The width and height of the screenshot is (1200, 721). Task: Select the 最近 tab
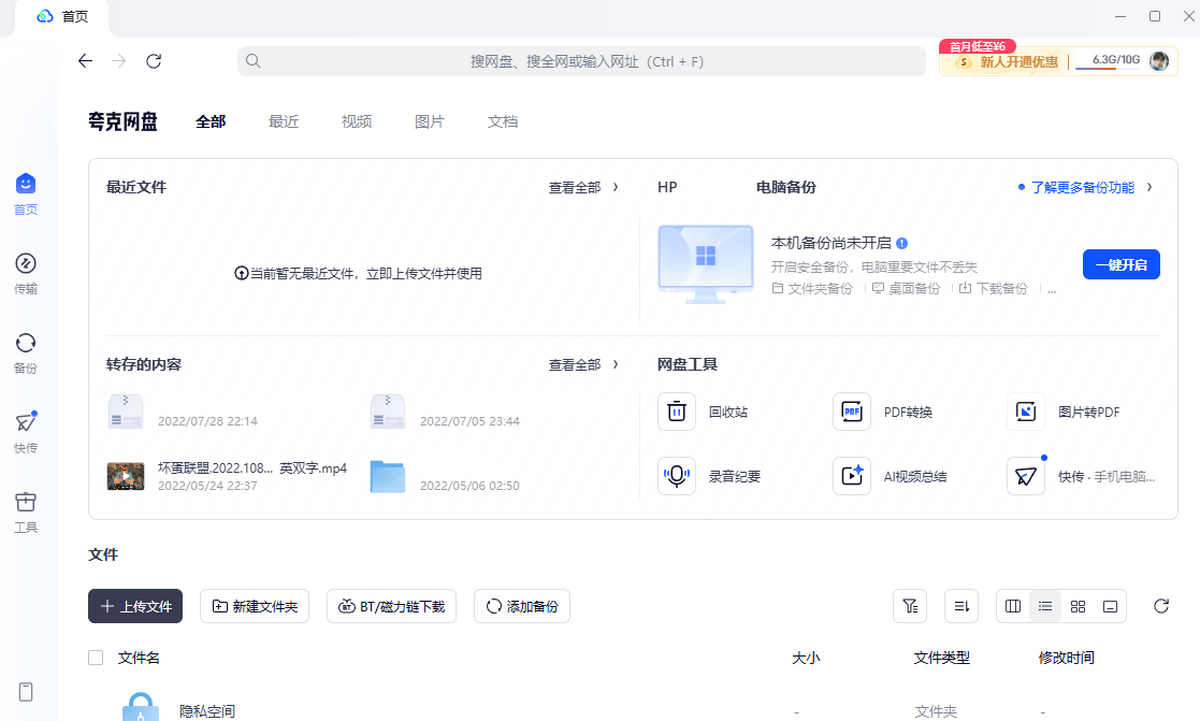tap(284, 121)
